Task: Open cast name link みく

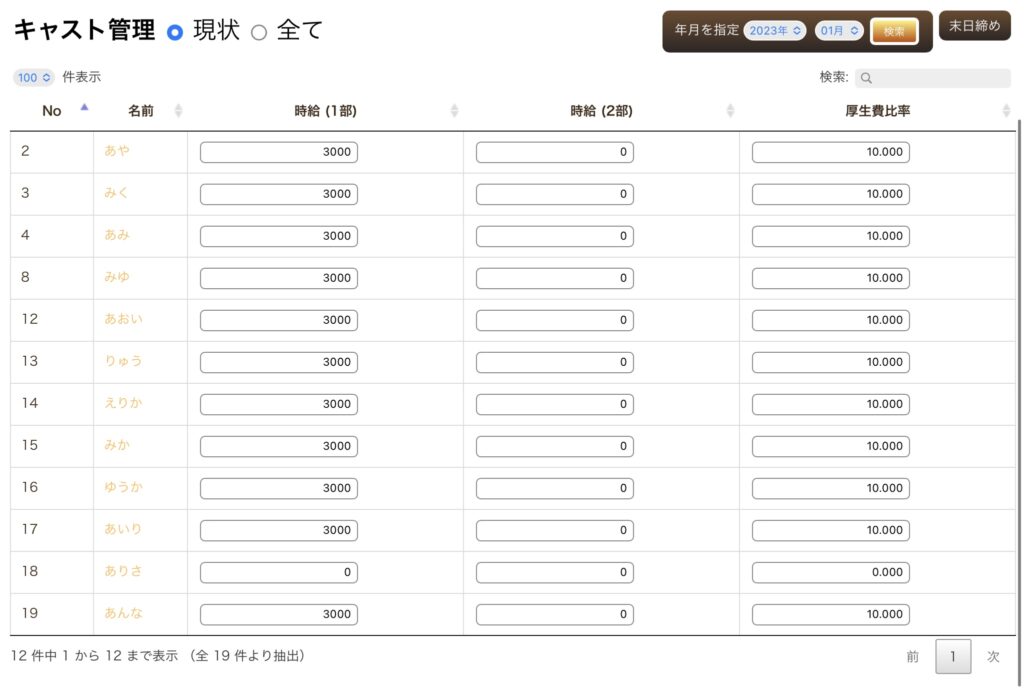Action: coord(116,193)
